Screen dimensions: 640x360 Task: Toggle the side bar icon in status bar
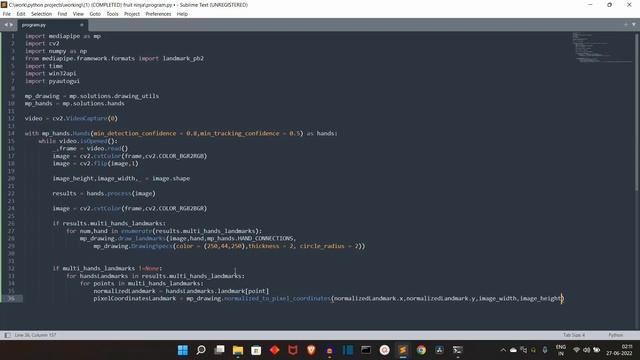click(7, 335)
